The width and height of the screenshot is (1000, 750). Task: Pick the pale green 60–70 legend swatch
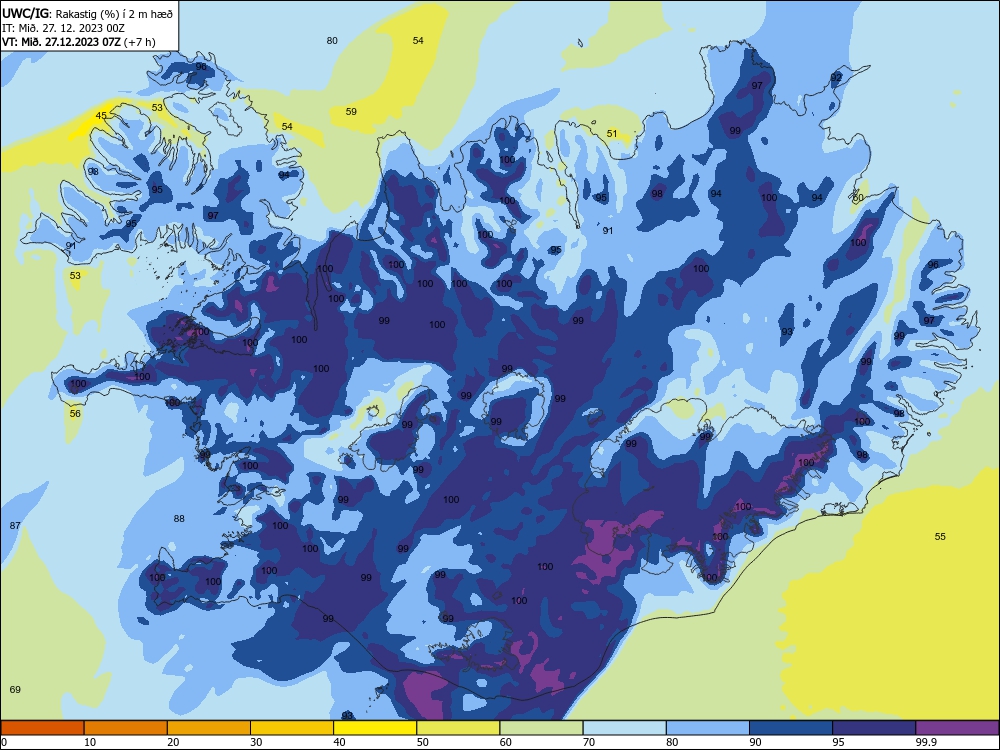541,728
